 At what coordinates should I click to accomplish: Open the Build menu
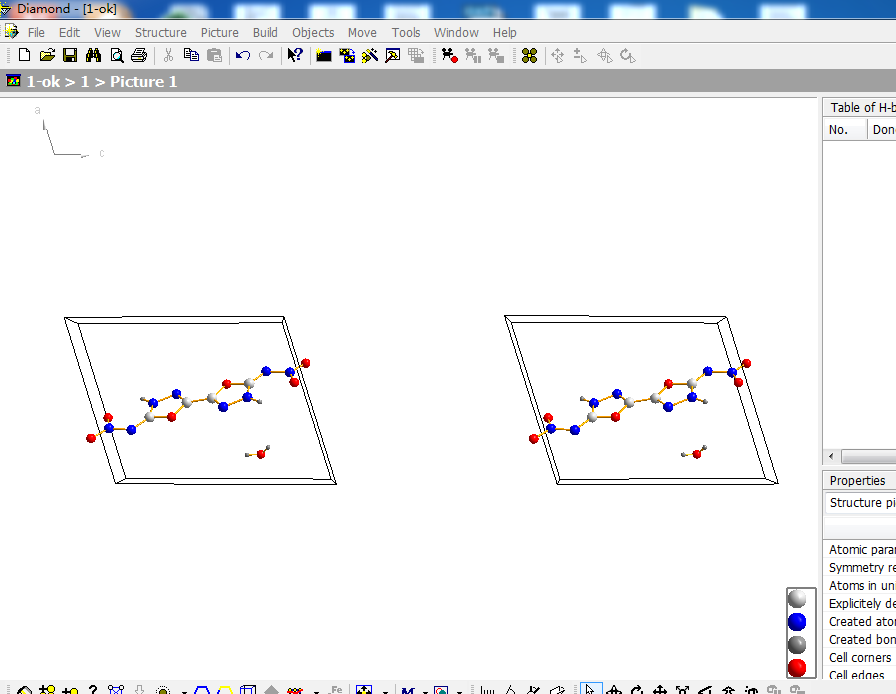click(x=265, y=33)
